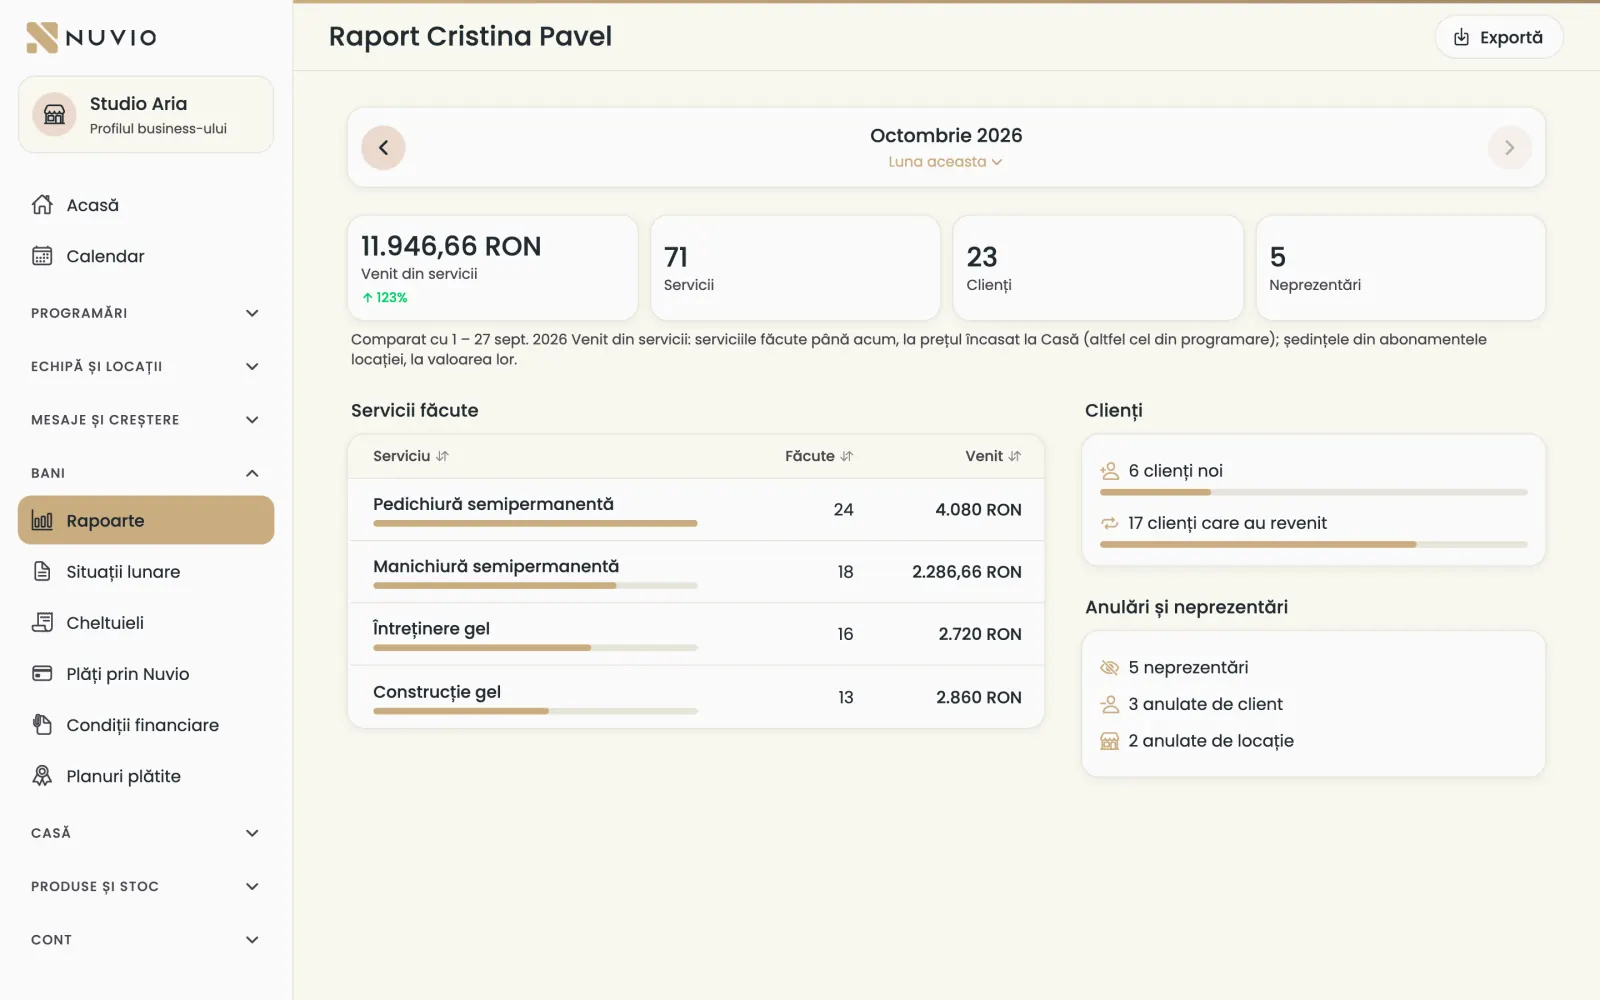Click the Planuri plătite badge icon

(x=42, y=775)
